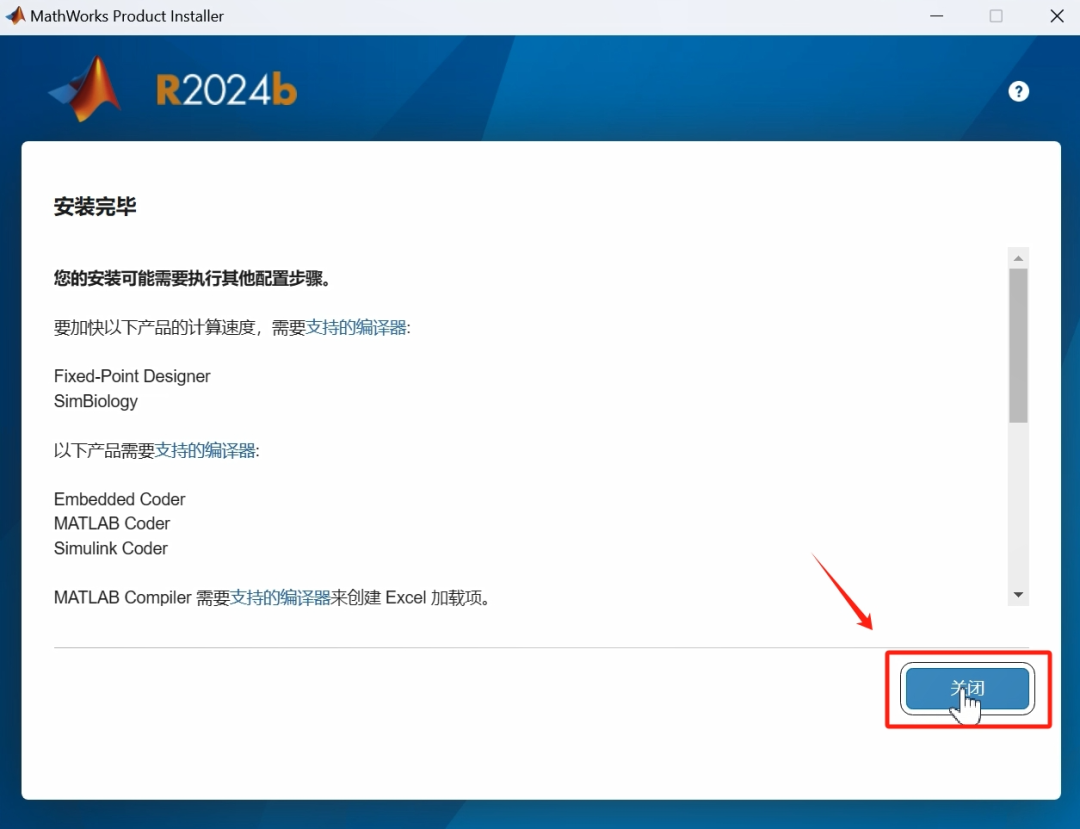The width and height of the screenshot is (1080, 829).
Task: Click the 安装完毕 heading
Action: 95,207
